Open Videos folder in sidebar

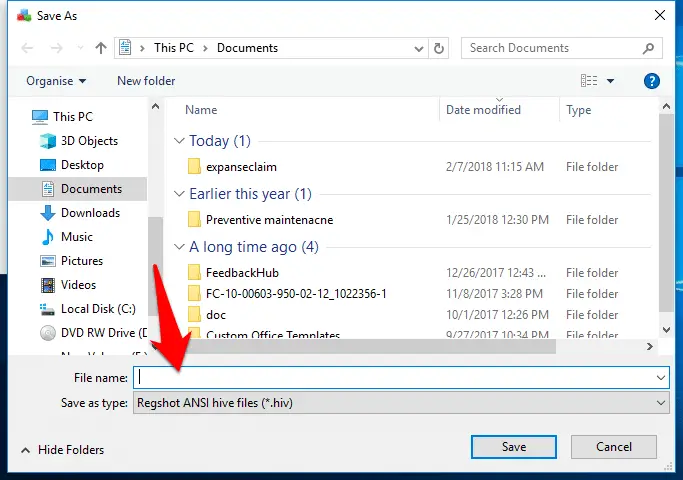tap(68, 284)
